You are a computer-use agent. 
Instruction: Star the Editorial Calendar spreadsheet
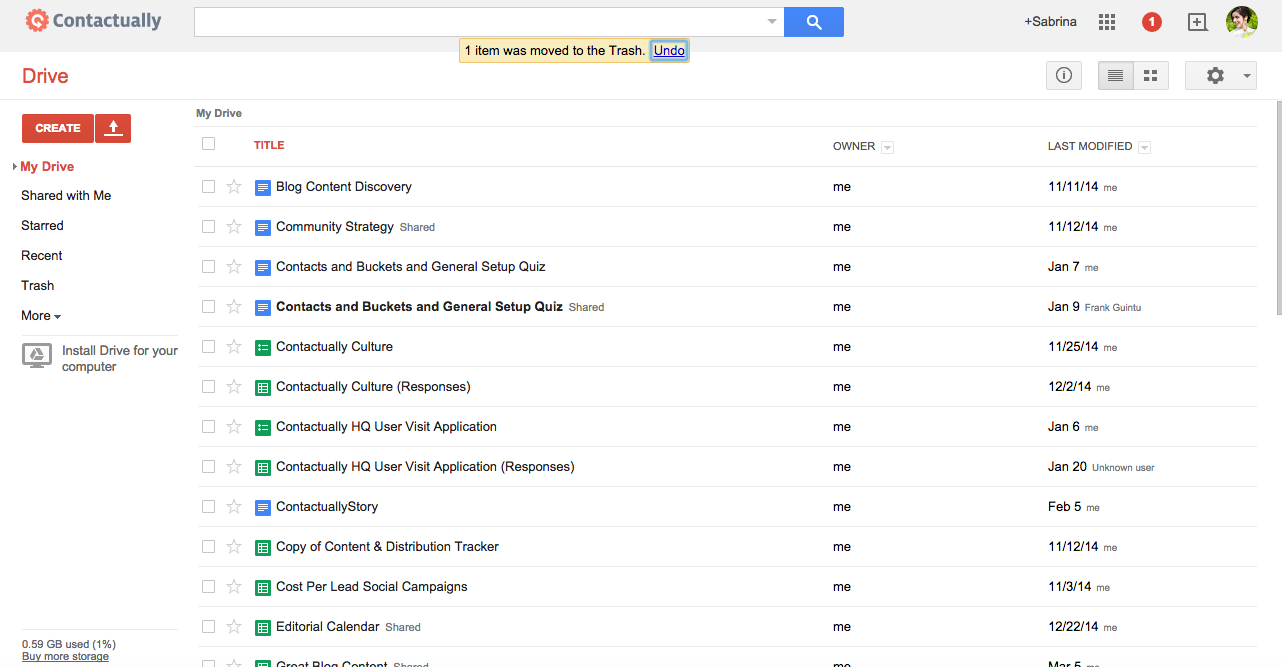234,626
